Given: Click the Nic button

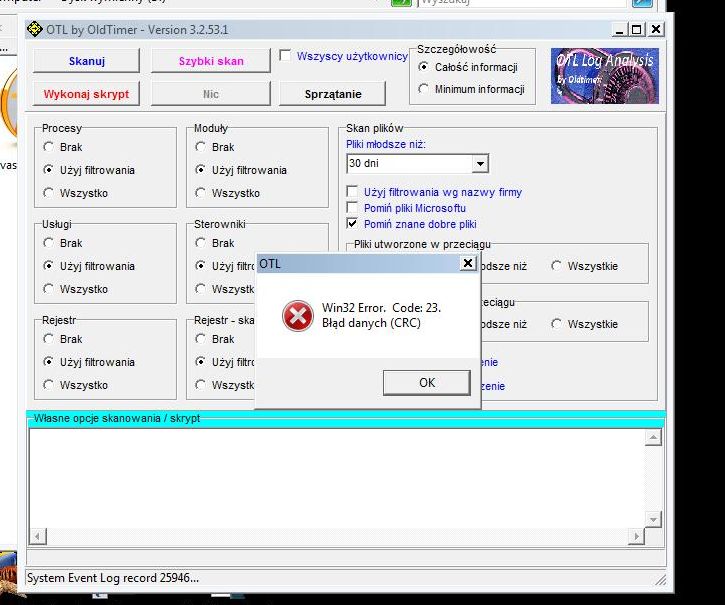Looking at the screenshot, I should 211,94.
